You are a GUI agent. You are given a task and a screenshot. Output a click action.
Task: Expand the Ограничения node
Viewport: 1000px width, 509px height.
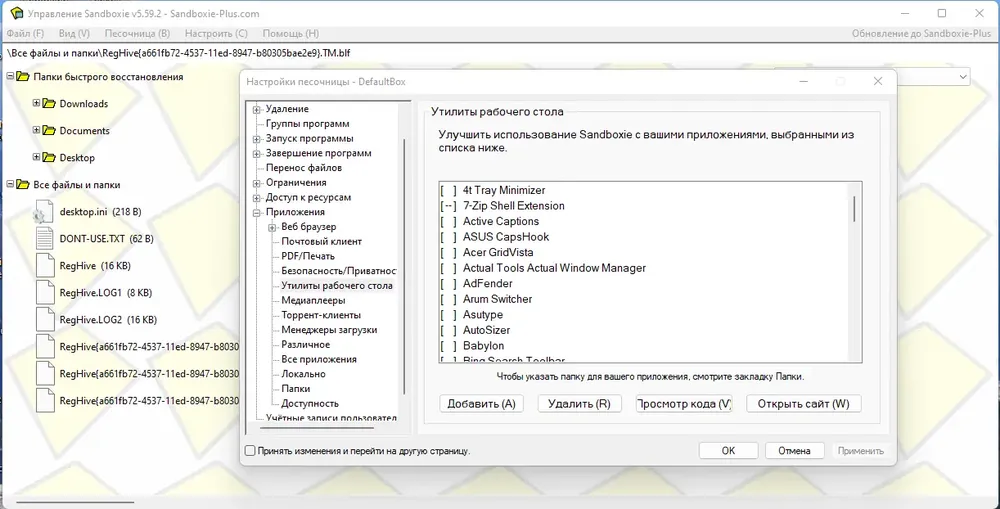(x=257, y=183)
